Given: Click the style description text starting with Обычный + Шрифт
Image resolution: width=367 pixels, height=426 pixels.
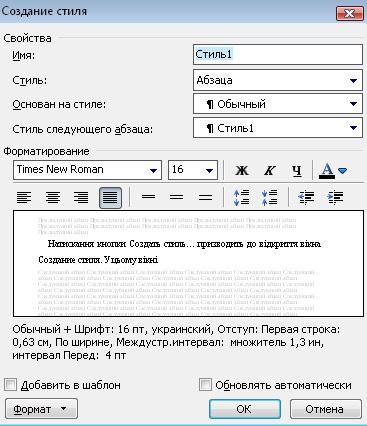Looking at the screenshot, I should [x=176, y=342].
